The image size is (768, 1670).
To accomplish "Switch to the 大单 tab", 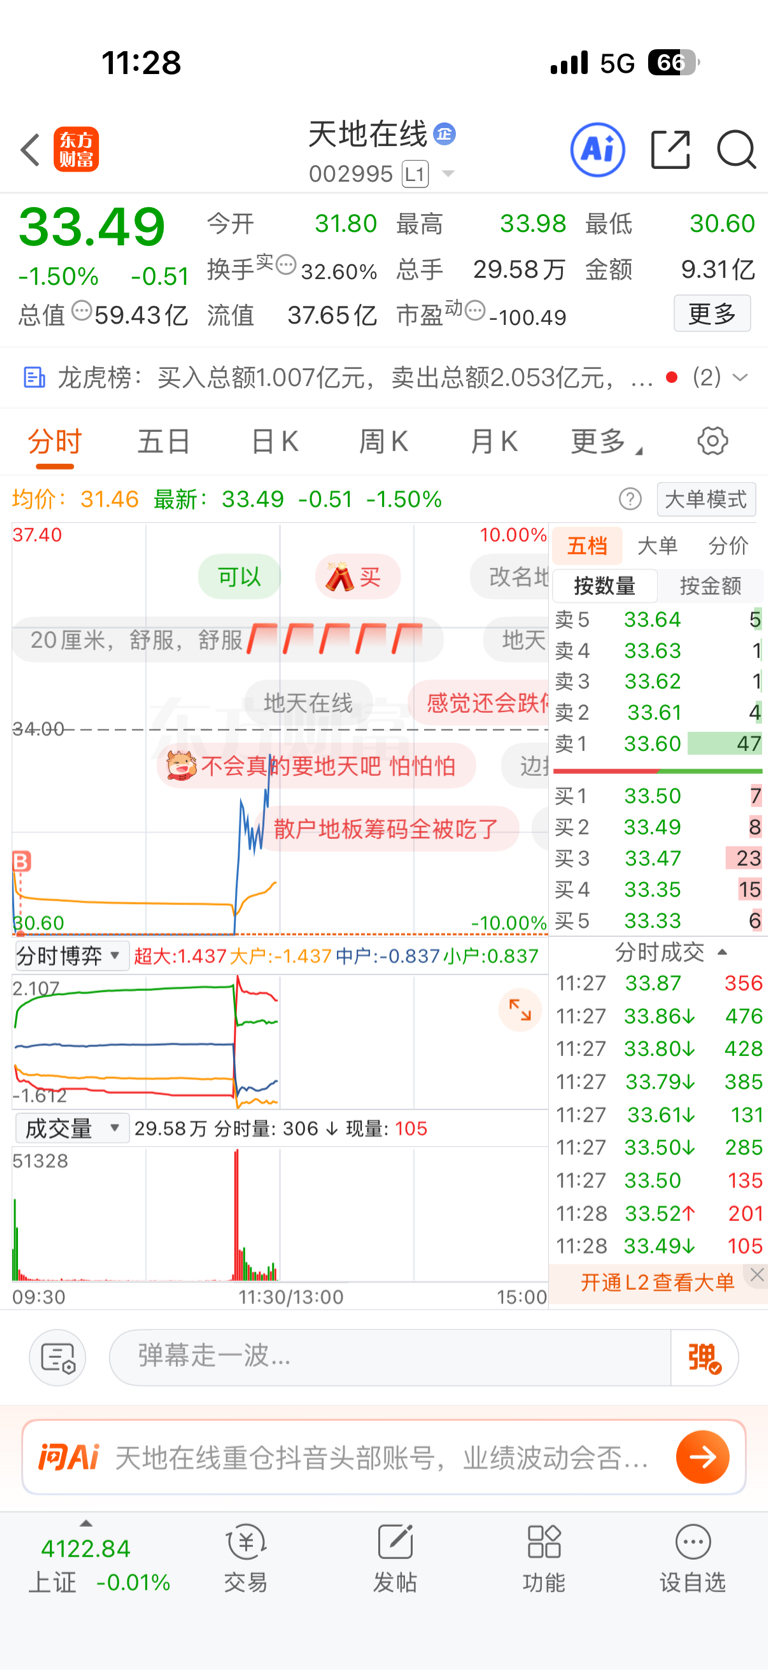I will 657,546.
